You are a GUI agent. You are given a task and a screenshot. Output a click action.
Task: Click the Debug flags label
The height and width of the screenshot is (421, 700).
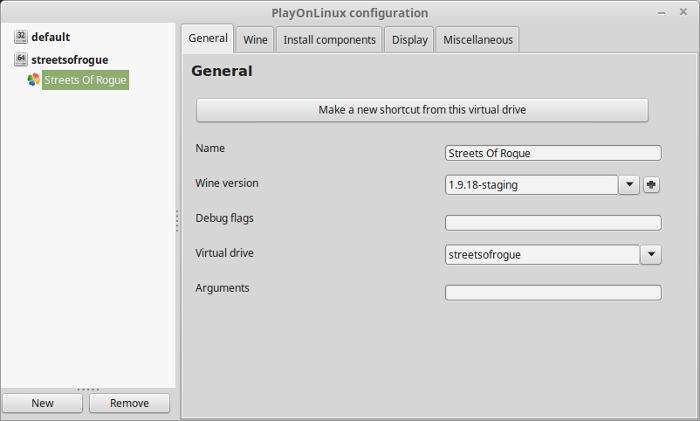tap(224, 218)
